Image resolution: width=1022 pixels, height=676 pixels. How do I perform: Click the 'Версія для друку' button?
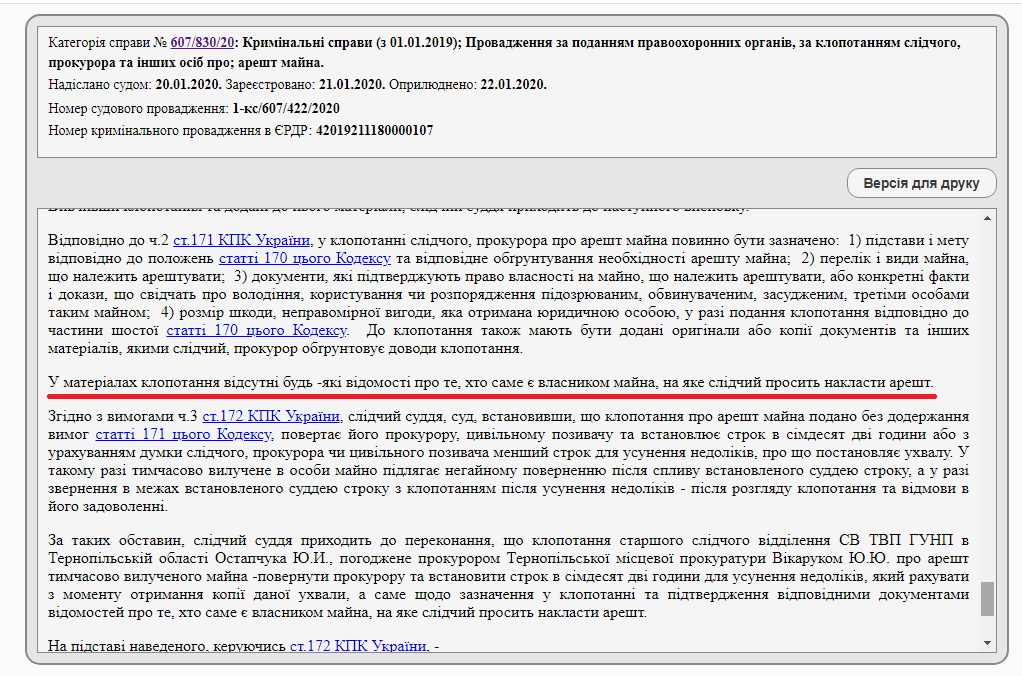pyautogui.click(x=921, y=183)
